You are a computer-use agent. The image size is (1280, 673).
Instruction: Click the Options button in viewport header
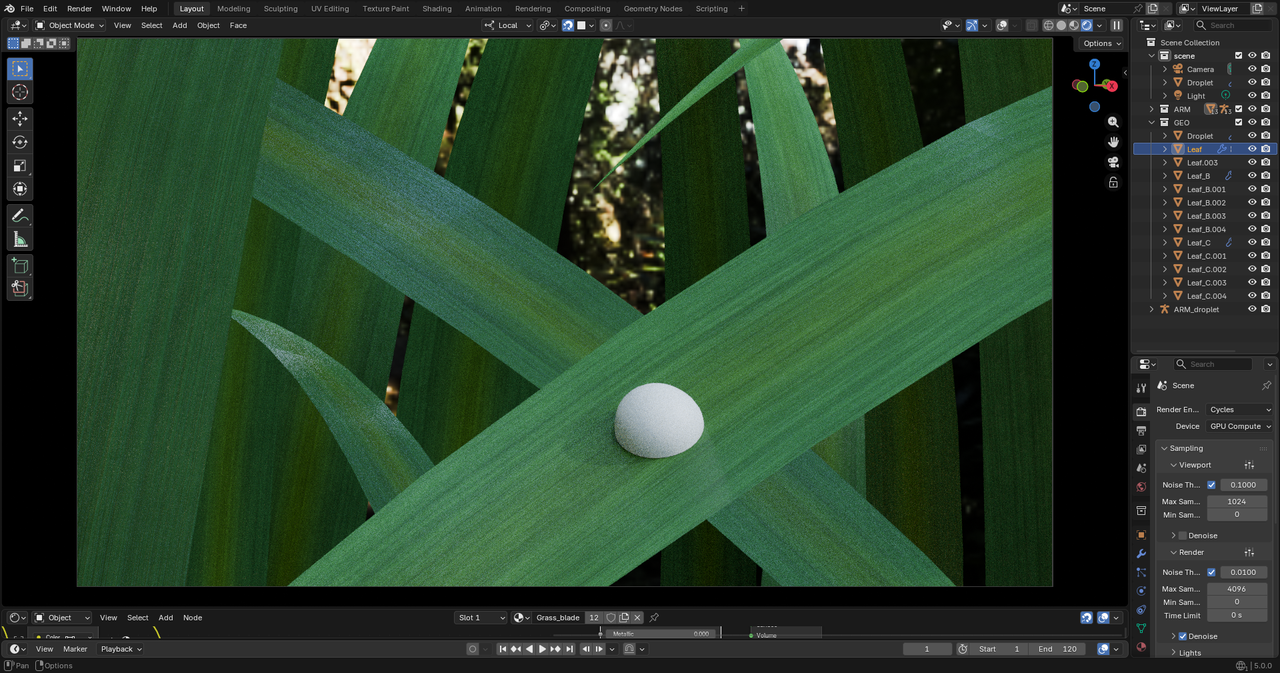(x=1100, y=43)
